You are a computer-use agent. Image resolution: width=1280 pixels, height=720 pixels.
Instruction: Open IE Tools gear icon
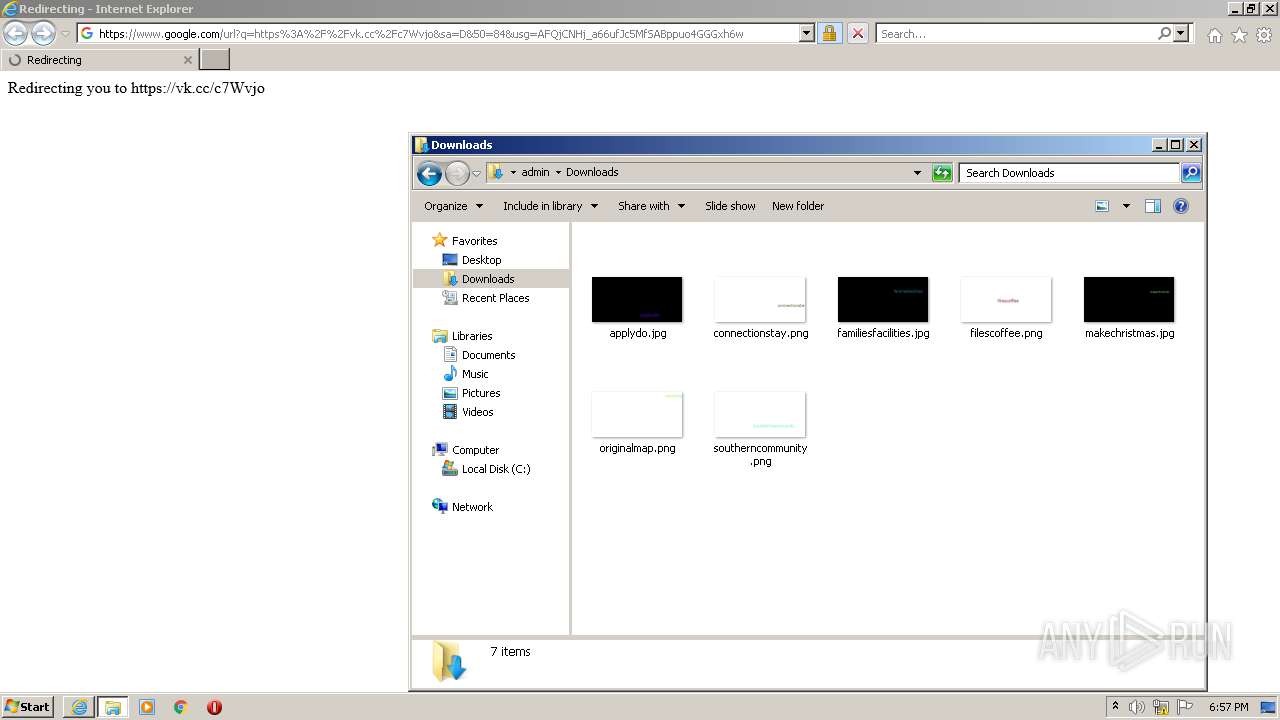[x=1264, y=35]
